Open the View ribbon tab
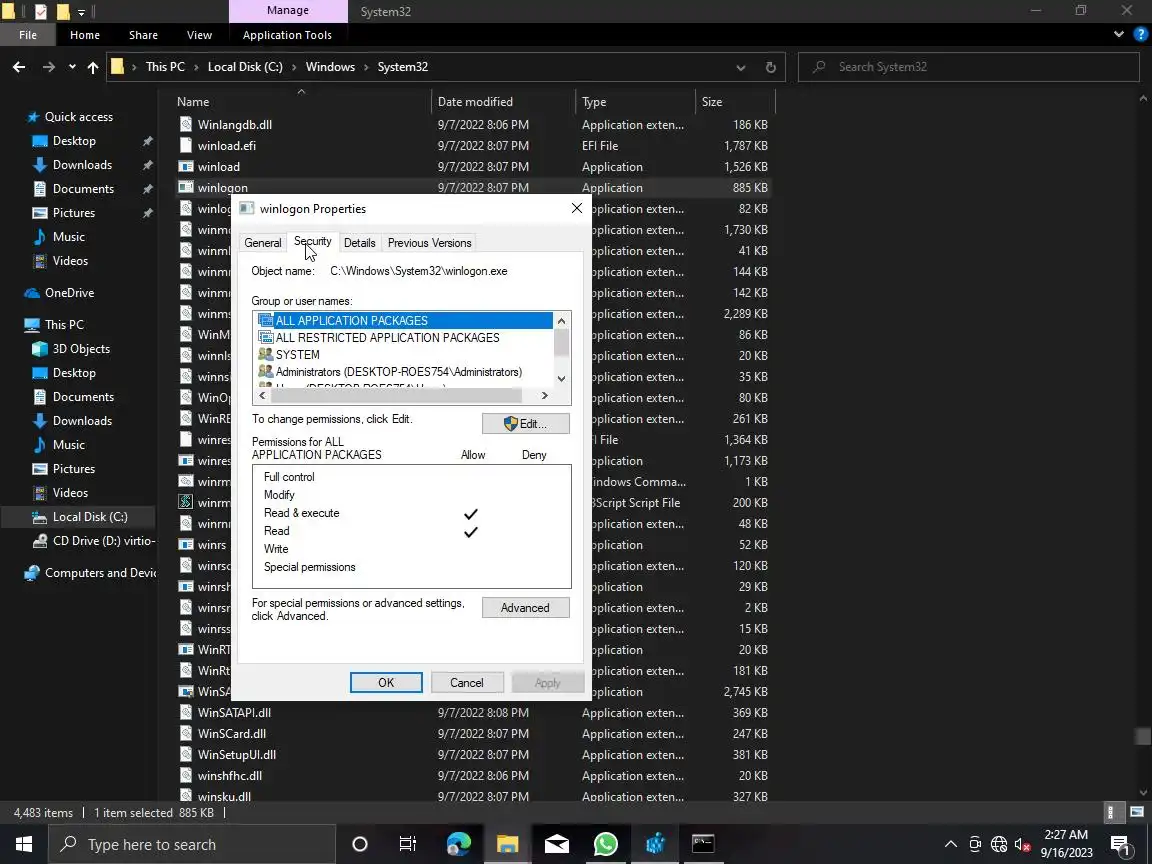 [x=199, y=35]
